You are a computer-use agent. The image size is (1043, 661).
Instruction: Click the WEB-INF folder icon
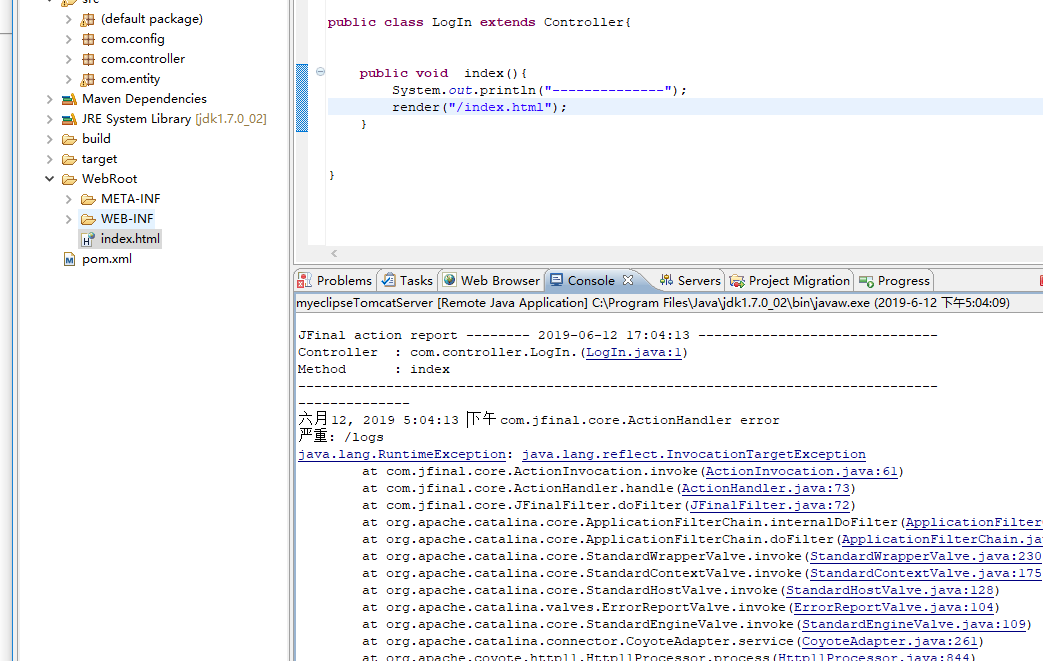click(x=88, y=219)
